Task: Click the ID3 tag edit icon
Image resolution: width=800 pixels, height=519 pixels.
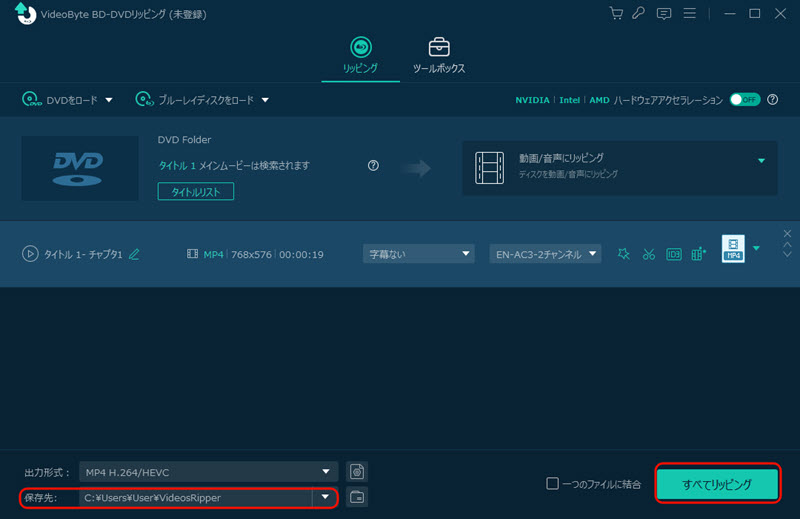Action: pos(674,254)
